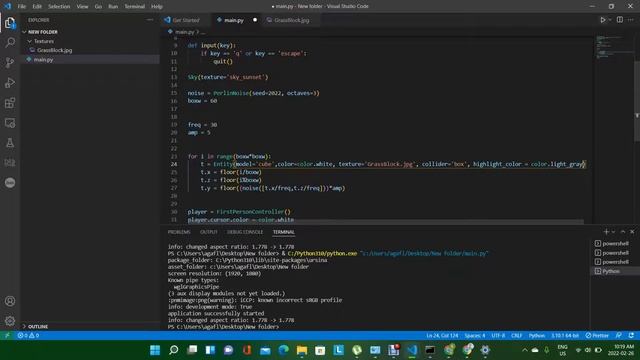640x360 pixels.
Task: Open the remote window status bar button
Action: point(7,336)
